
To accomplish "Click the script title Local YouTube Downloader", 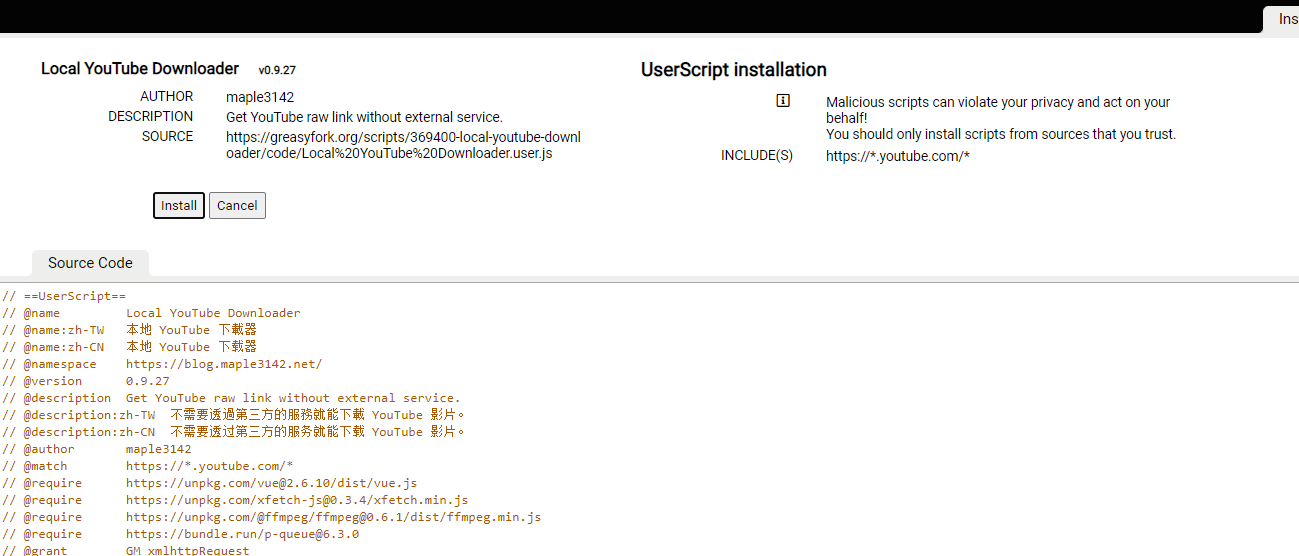I will [x=140, y=69].
